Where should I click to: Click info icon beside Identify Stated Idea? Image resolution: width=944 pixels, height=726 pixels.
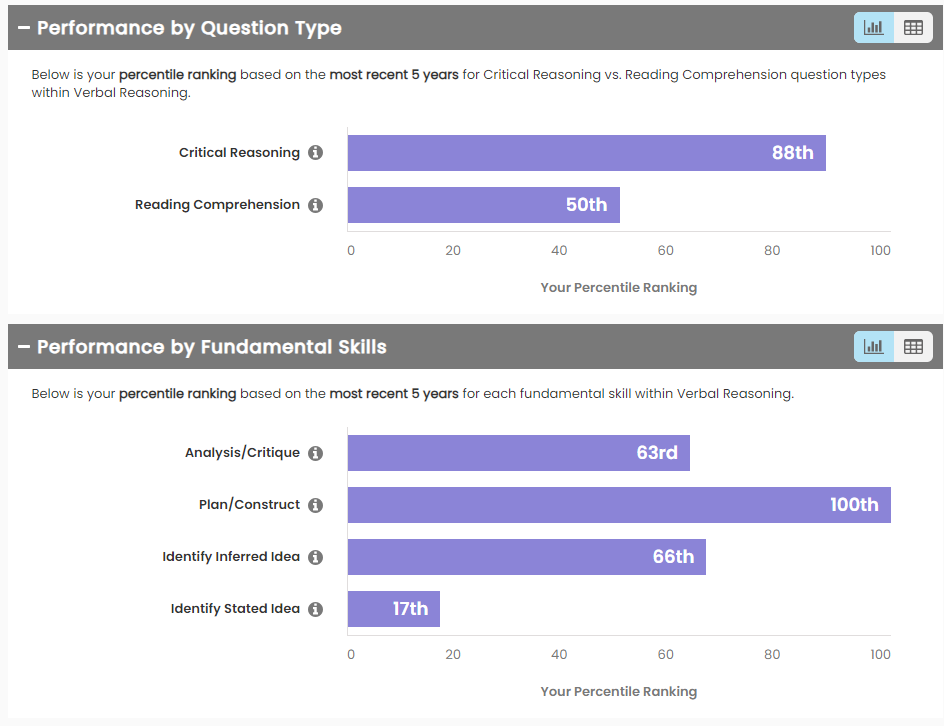(x=315, y=609)
